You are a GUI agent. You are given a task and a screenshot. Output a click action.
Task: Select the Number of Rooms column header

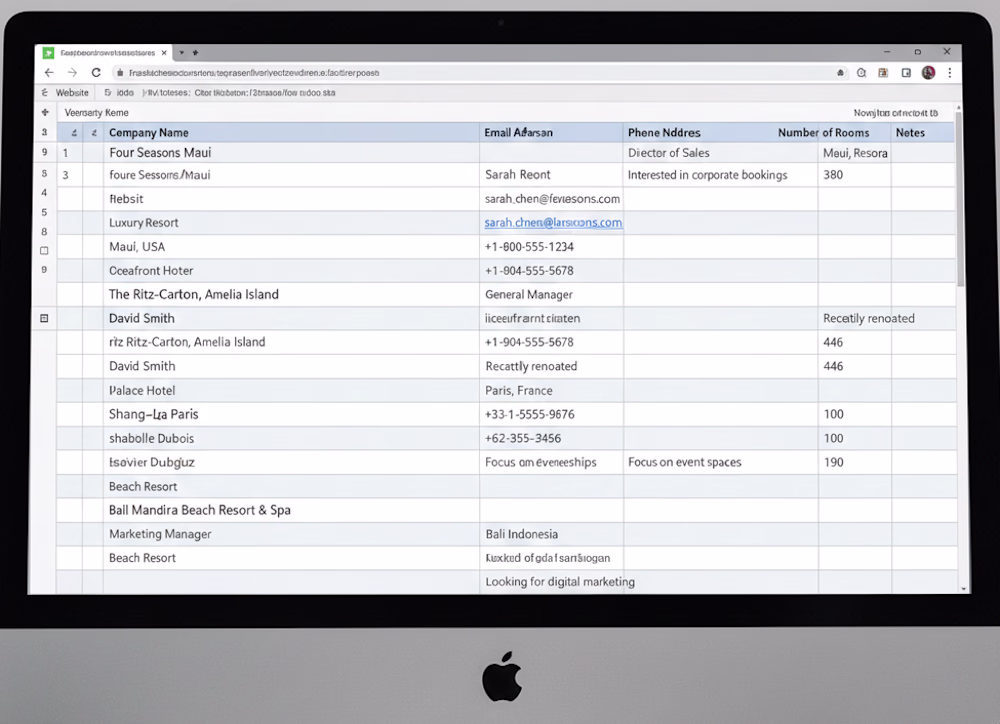[823, 133]
